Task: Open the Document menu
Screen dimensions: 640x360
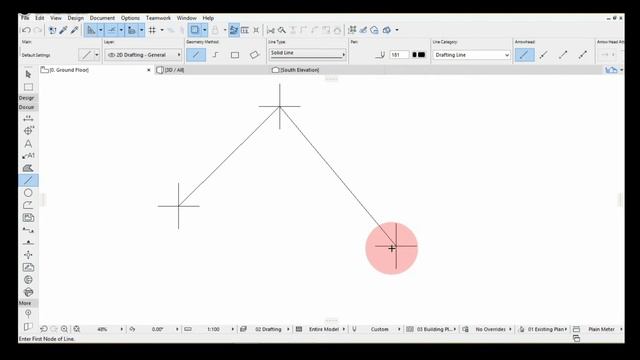Action: point(102,18)
